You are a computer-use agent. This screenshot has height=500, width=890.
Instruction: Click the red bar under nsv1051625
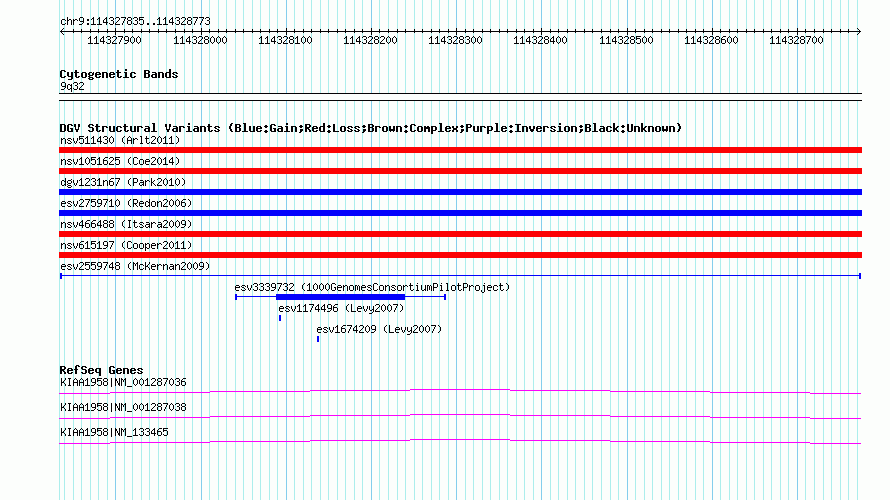tap(460, 171)
